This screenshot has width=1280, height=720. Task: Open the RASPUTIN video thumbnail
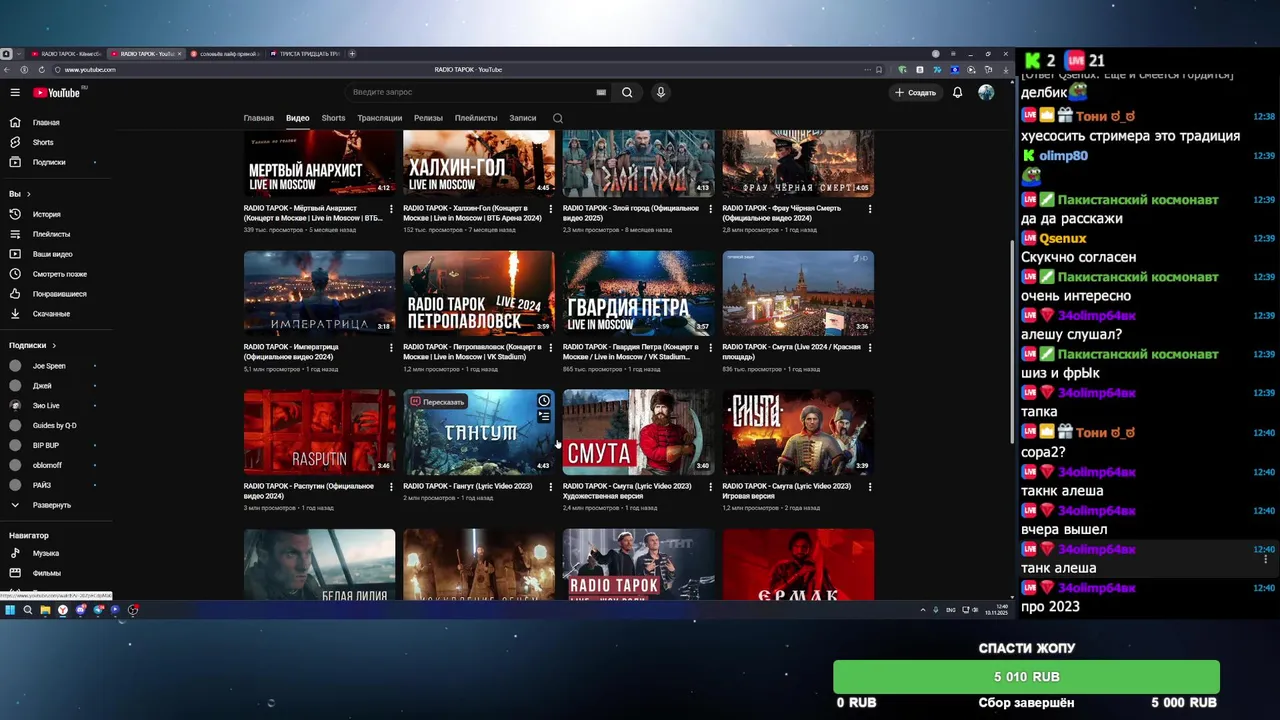click(319, 432)
